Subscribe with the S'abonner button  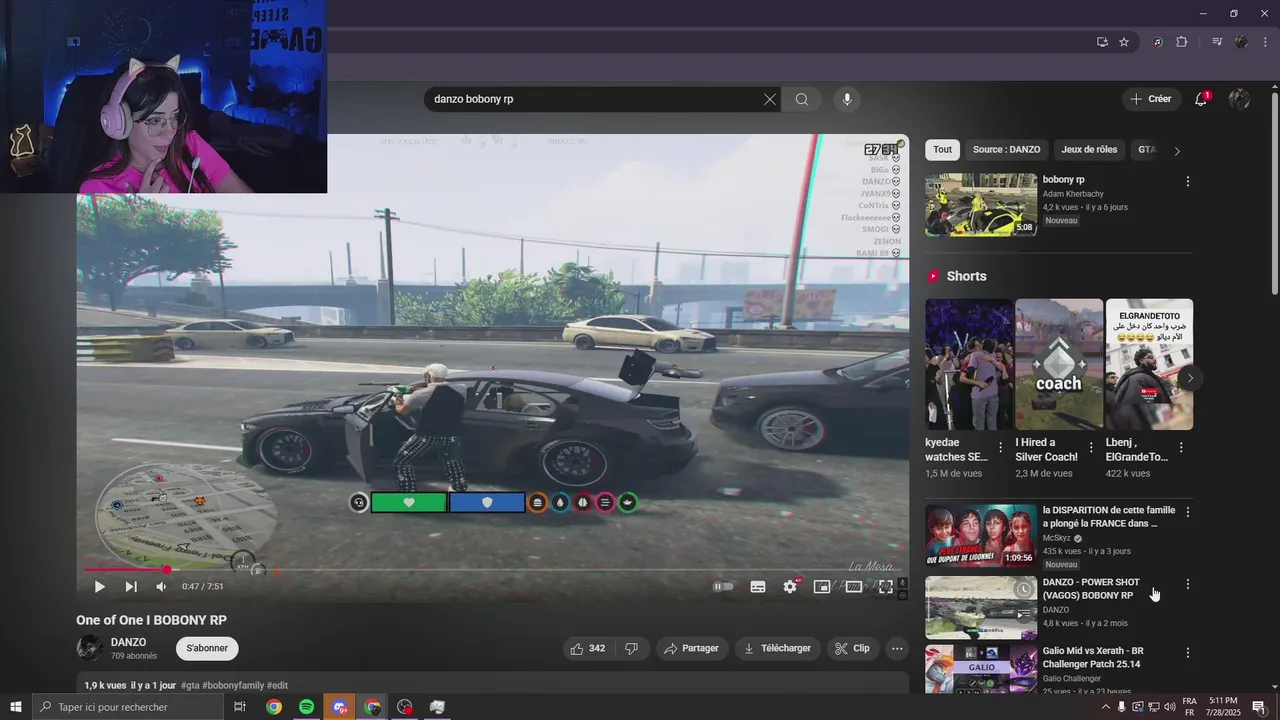(207, 648)
